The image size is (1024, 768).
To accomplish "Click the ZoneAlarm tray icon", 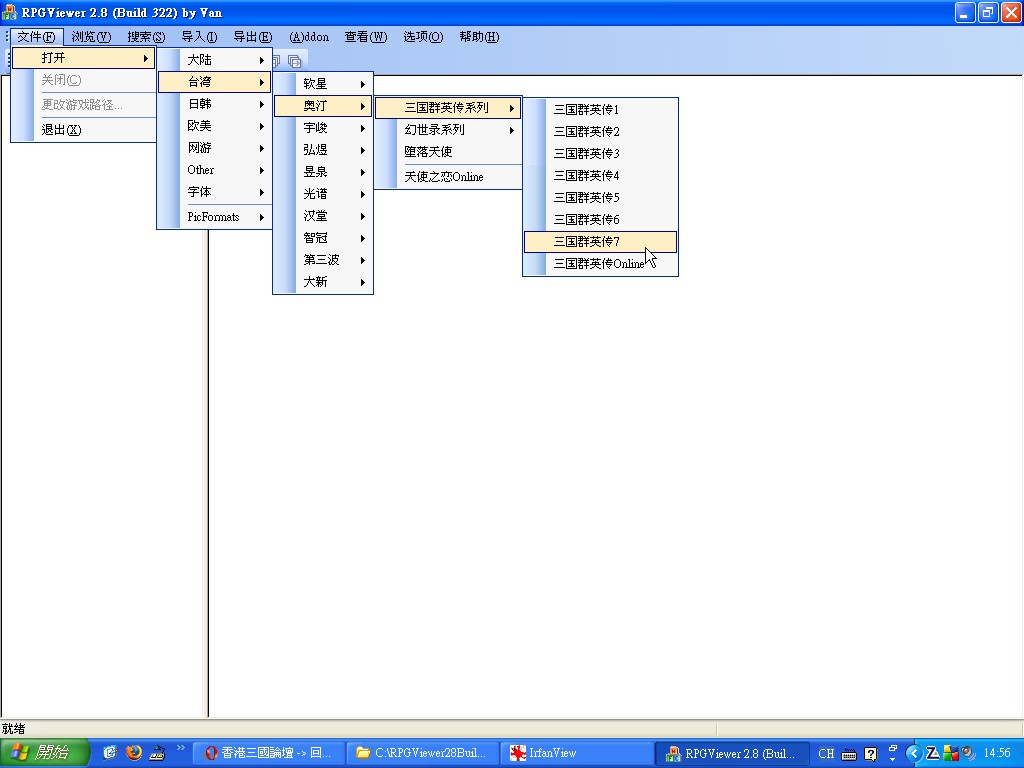I will (x=933, y=754).
